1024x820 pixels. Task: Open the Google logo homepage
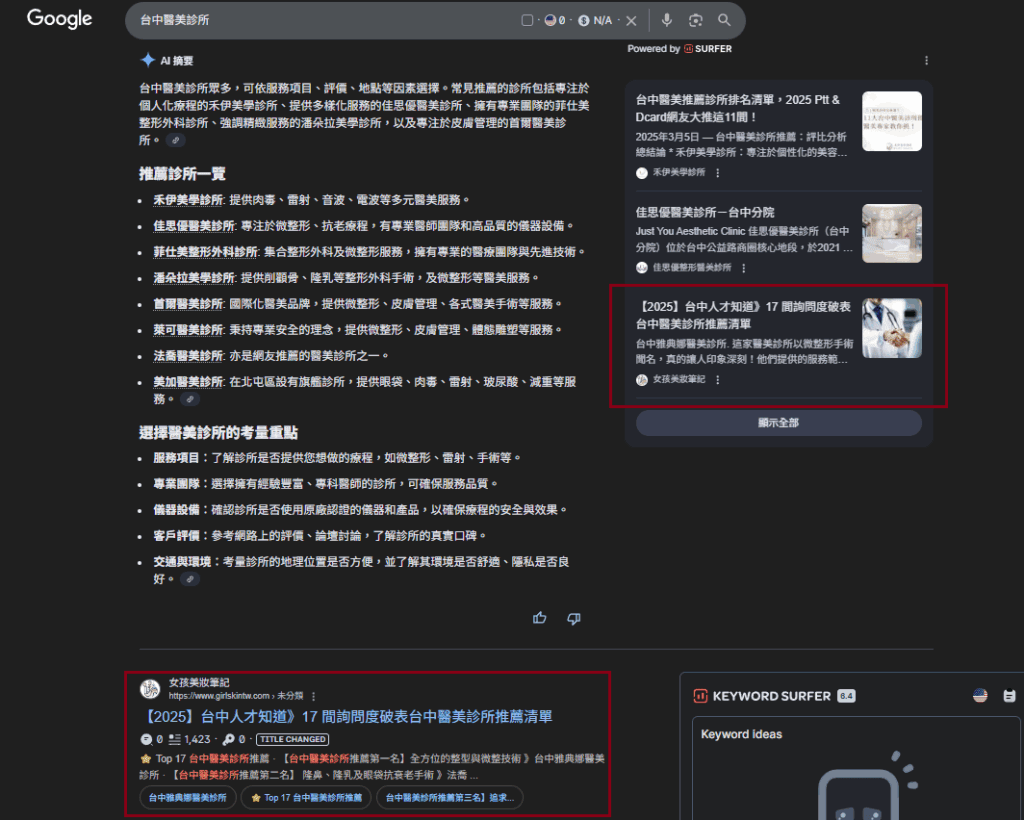59,19
